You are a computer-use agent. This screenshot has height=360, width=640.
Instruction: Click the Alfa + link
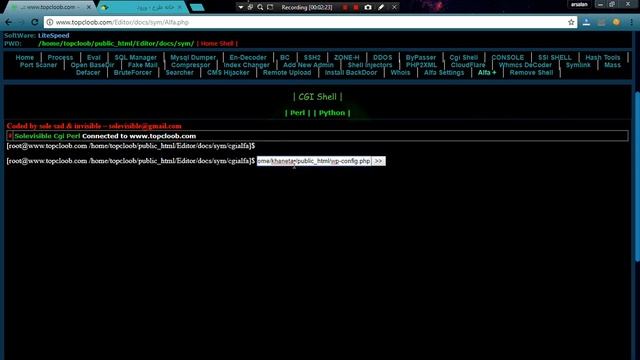(x=487, y=73)
